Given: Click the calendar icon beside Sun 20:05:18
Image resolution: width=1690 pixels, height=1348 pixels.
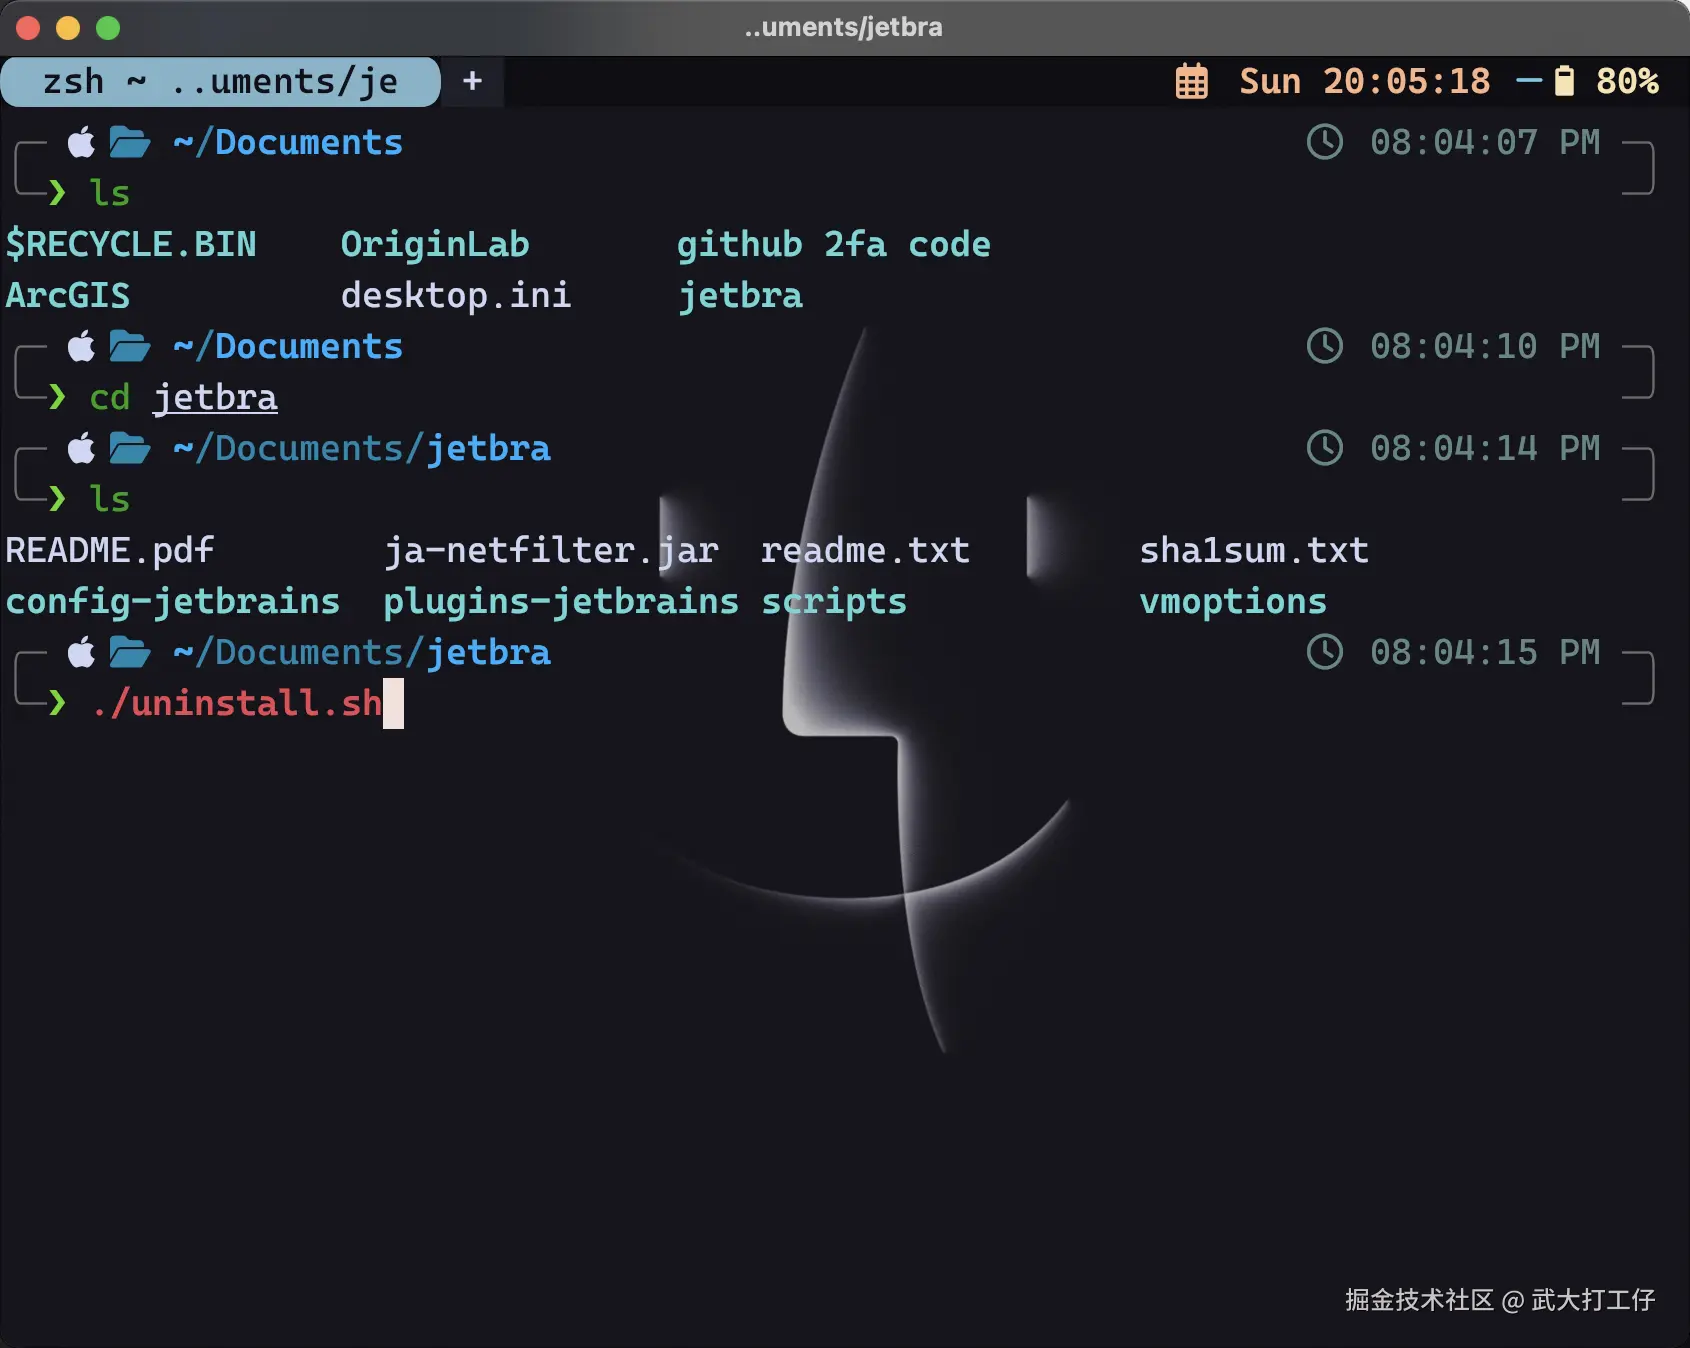Looking at the screenshot, I should point(1191,81).
